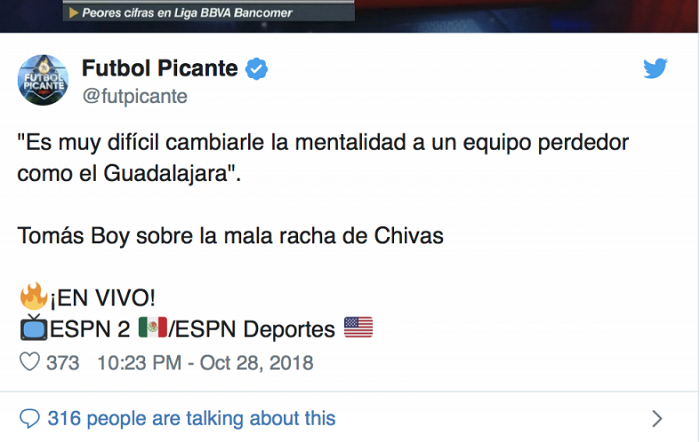Click the fire emoji before EN VIVO
700x442 pixels.
tap(32, 296)
